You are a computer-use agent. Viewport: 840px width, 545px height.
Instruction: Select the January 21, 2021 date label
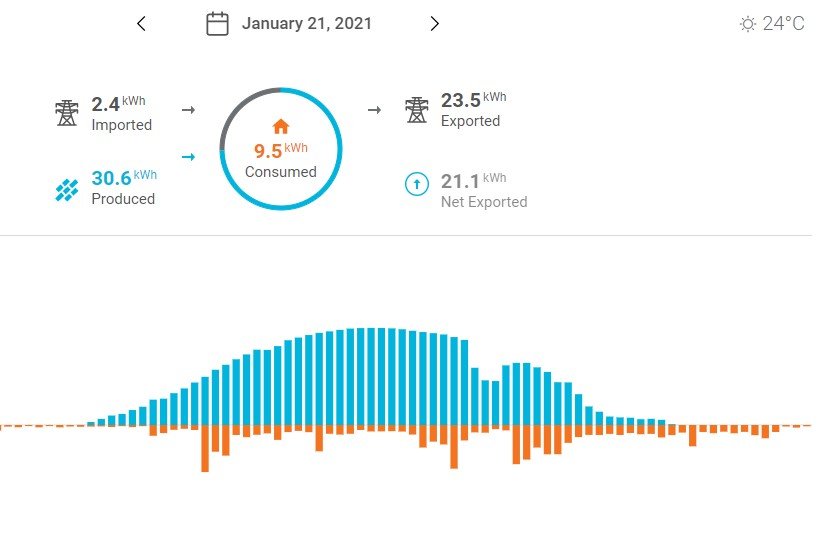click(306, 24)
